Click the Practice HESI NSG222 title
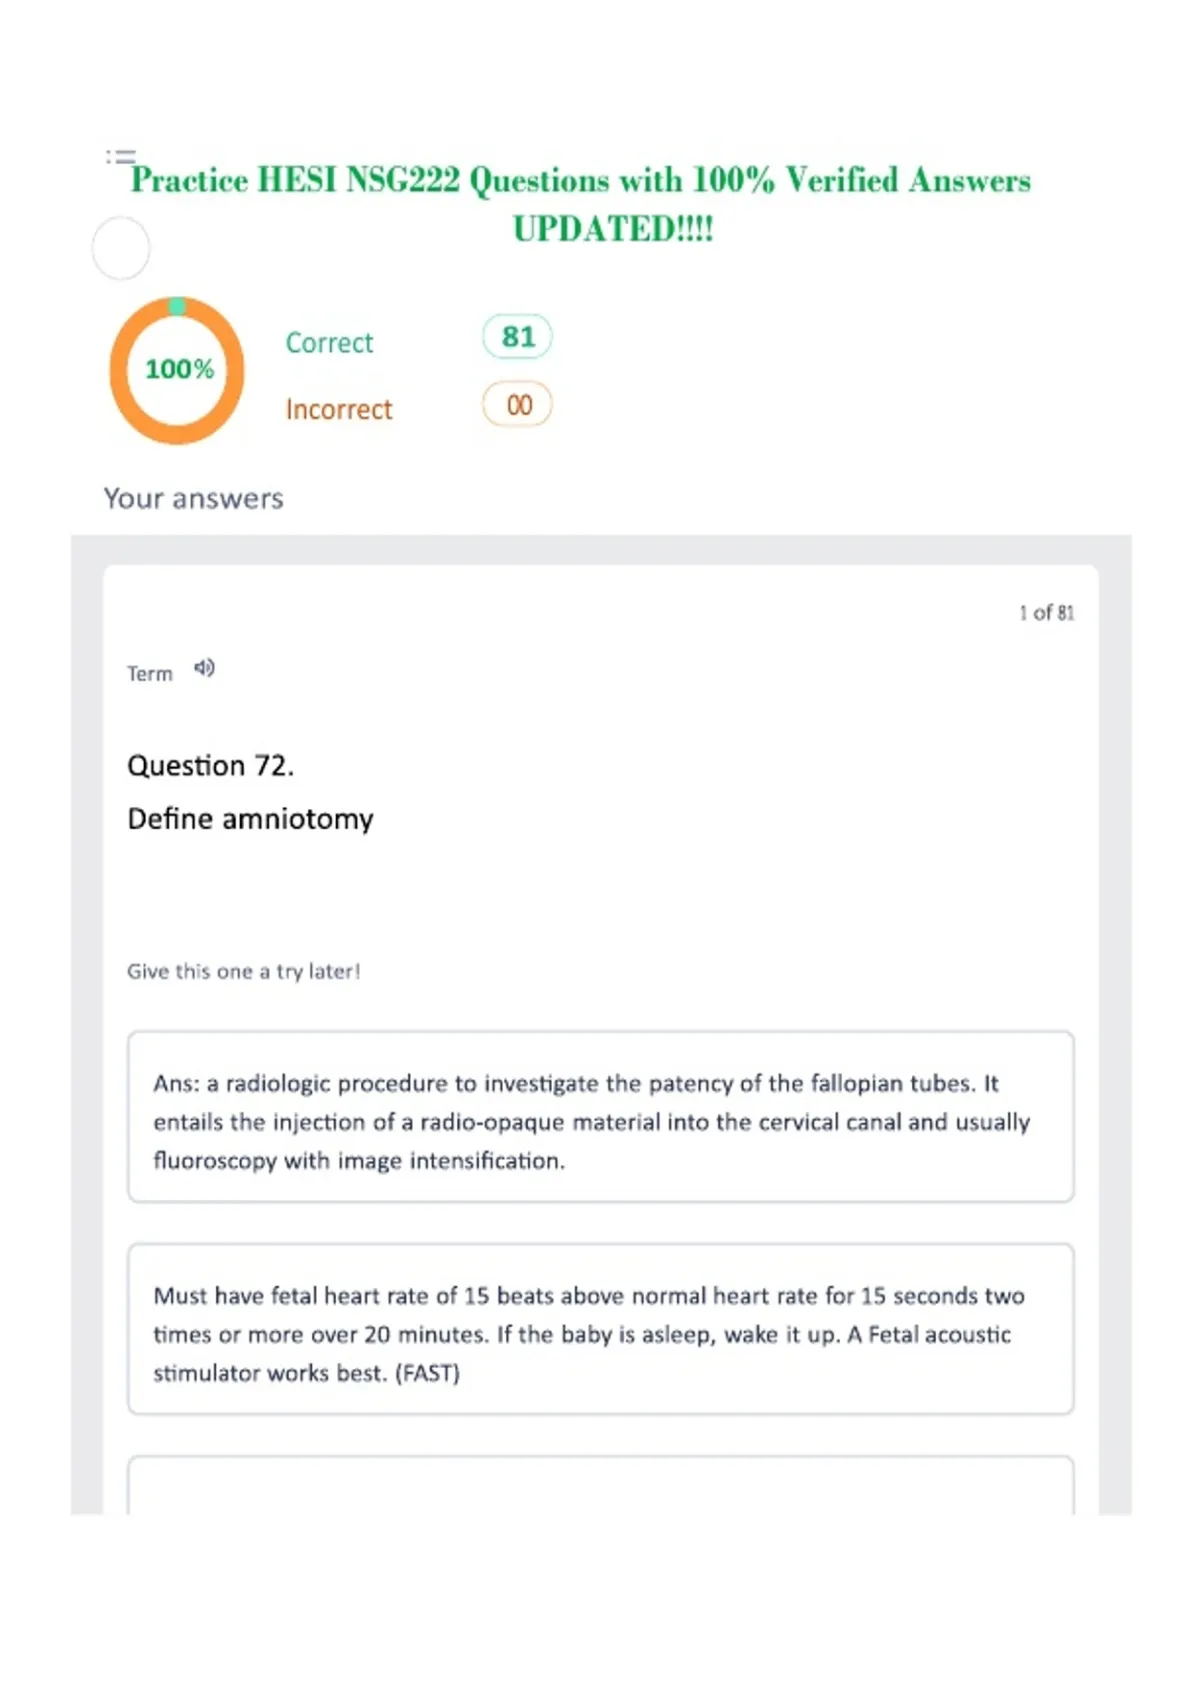1200x1700 pixels. click(581, 180)
